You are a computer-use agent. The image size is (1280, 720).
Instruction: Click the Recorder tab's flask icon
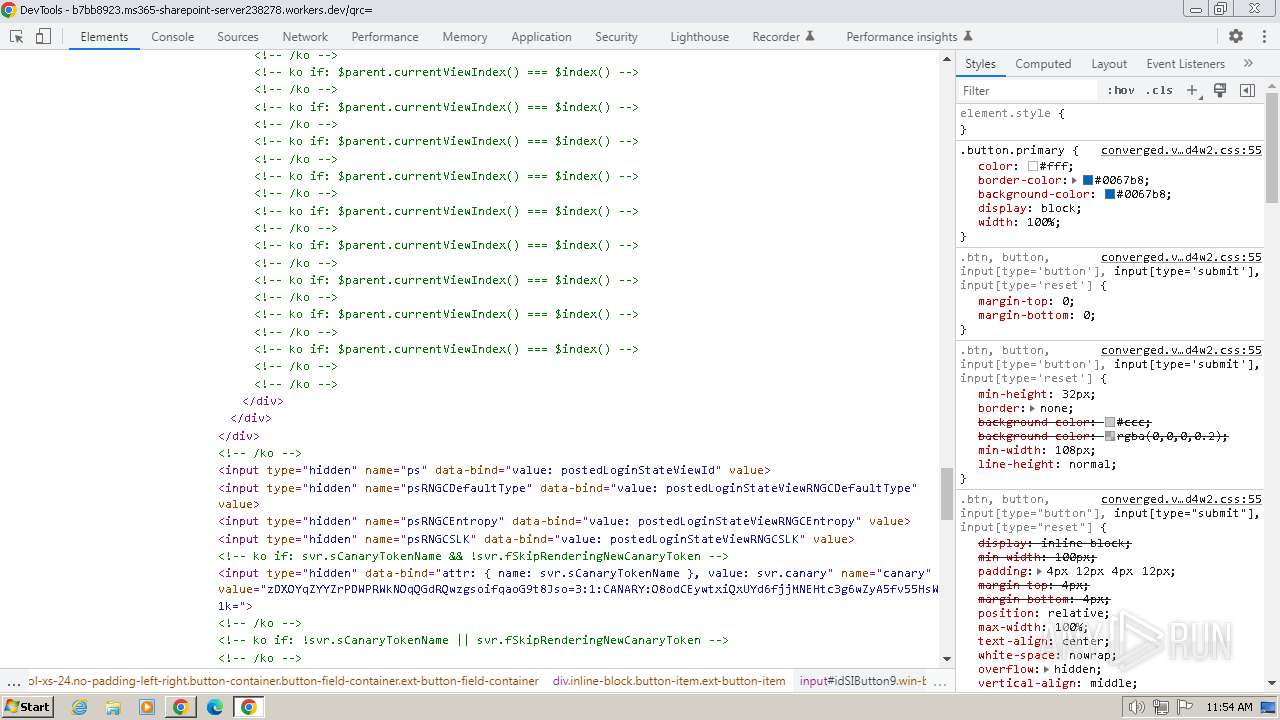[810, 36]
